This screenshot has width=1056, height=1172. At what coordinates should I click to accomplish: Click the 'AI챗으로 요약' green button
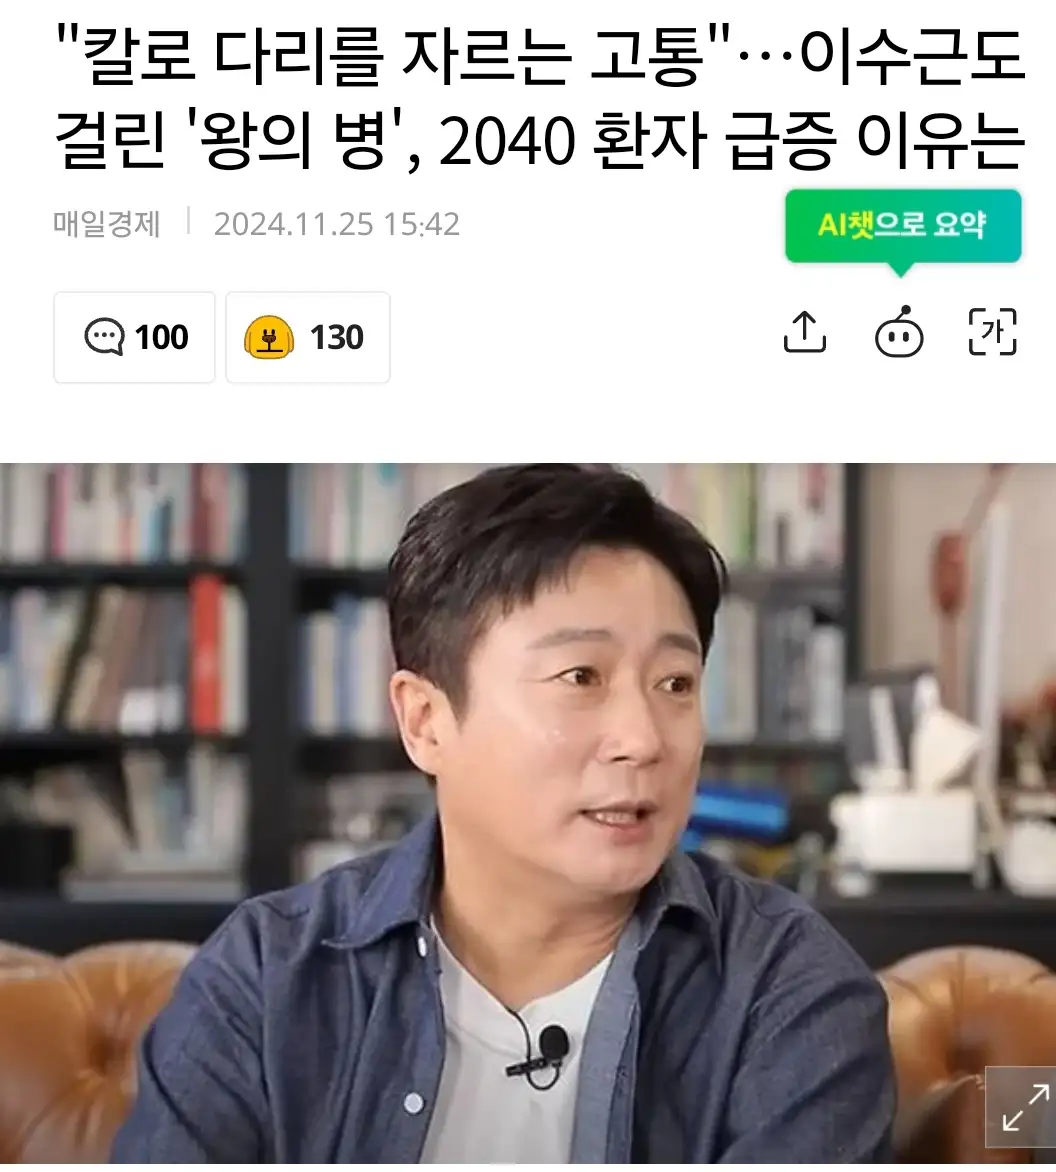click(x=903, y=226)
